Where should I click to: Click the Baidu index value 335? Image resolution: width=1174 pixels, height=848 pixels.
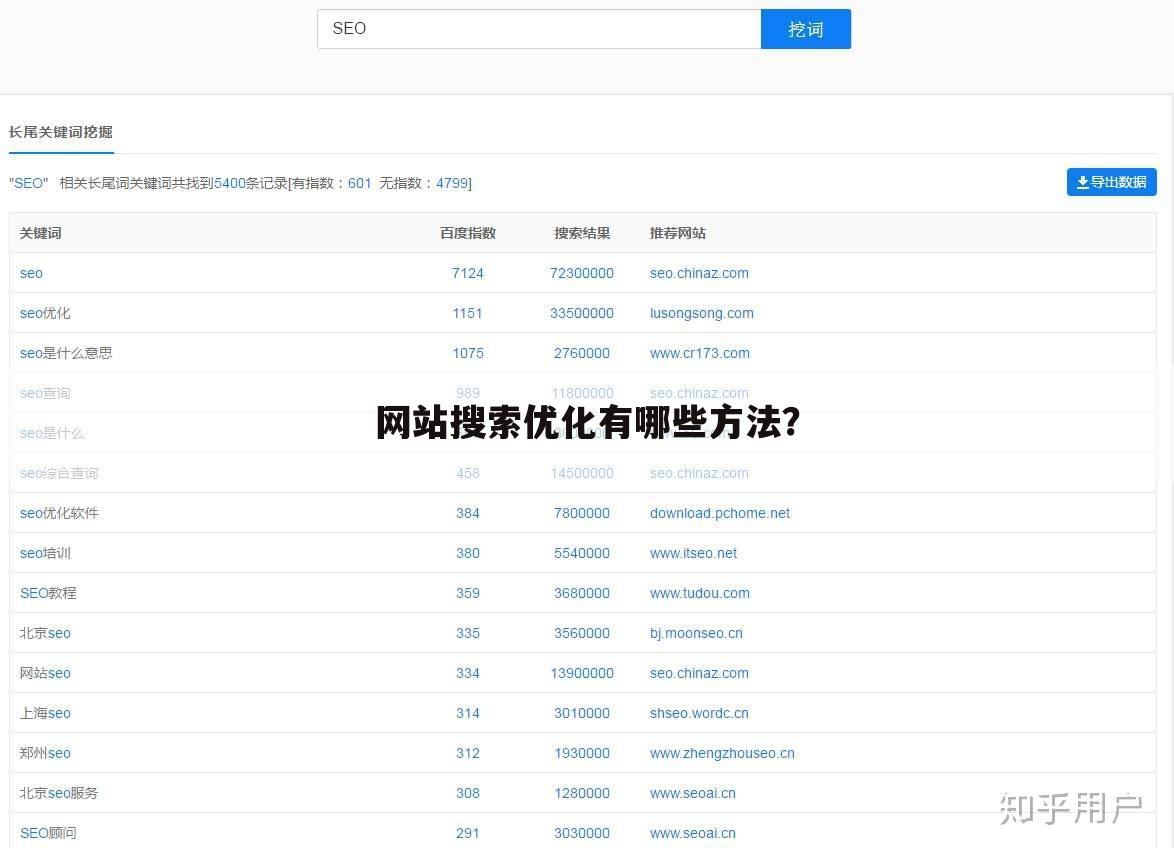point(468,633)
